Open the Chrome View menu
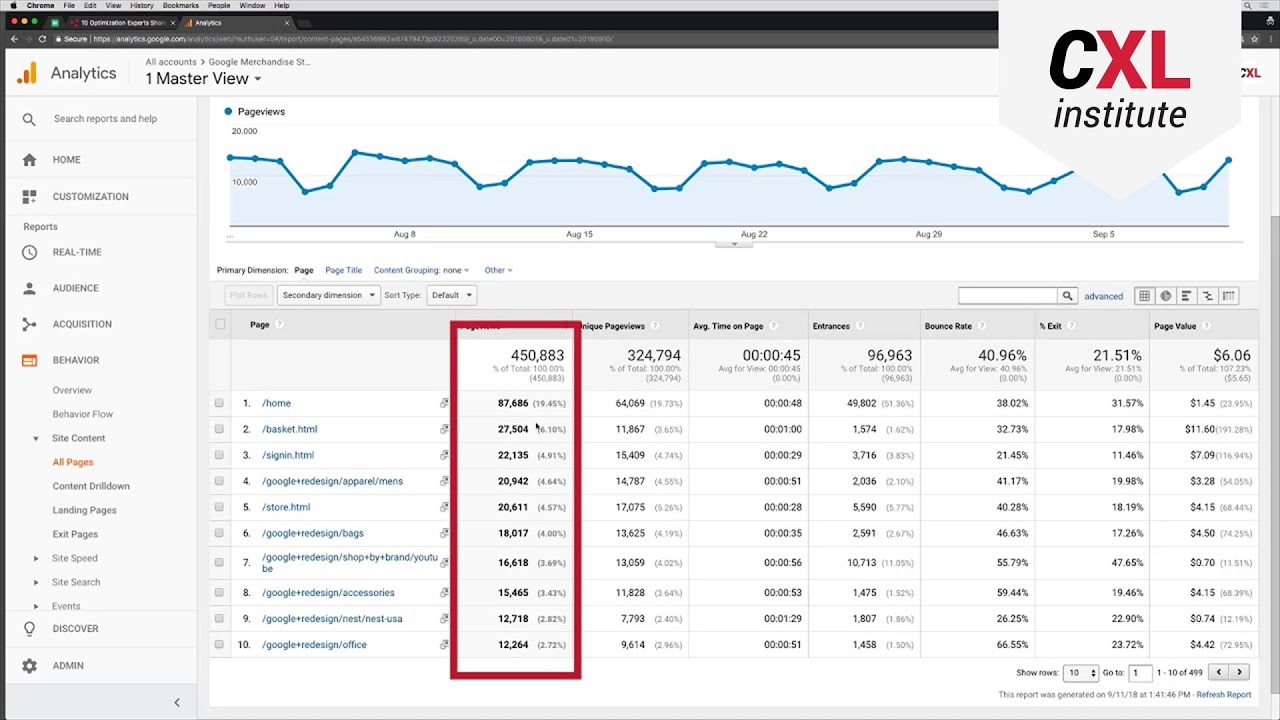 [x=113, y=6]
